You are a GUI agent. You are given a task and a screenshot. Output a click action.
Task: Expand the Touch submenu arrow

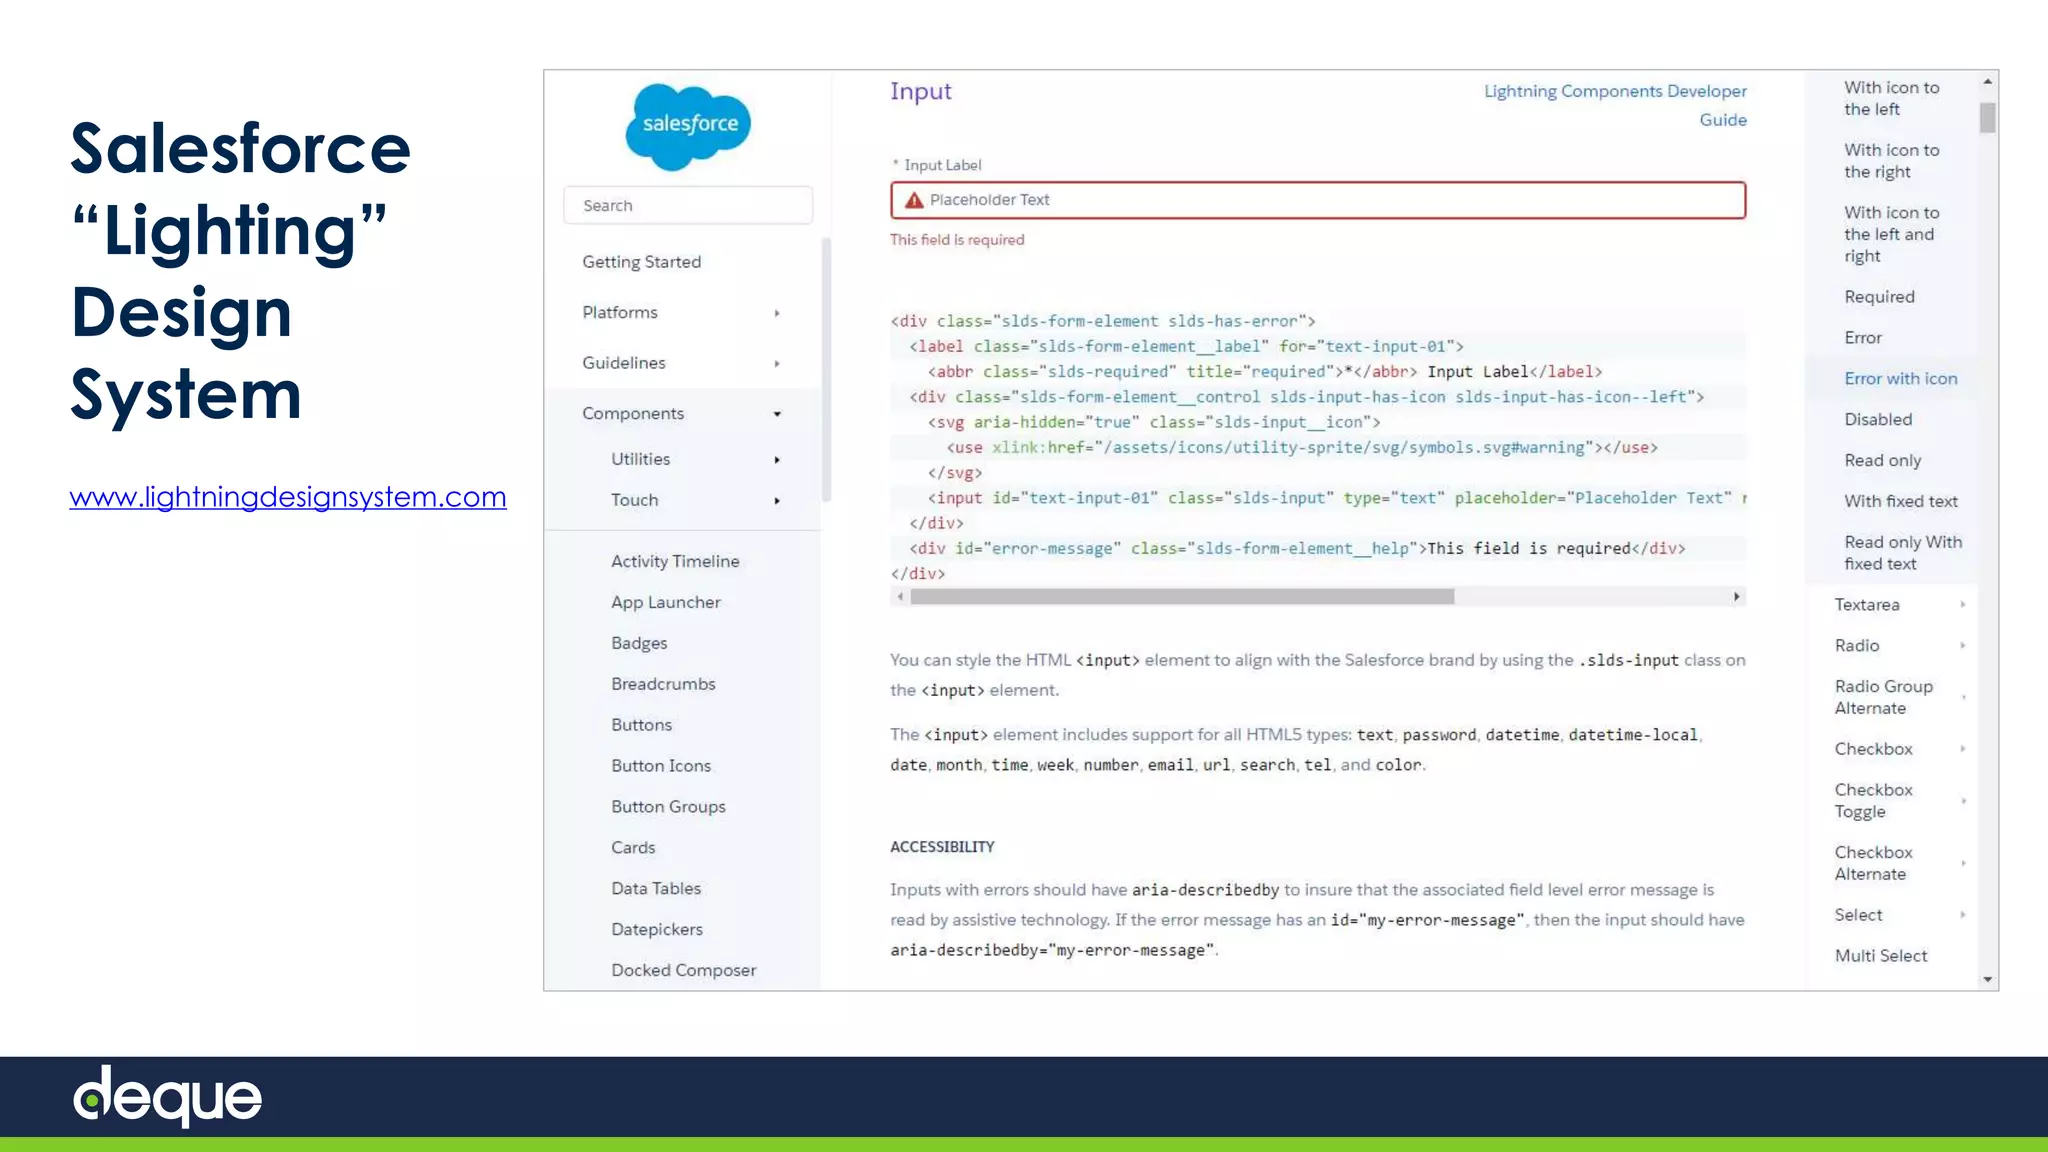coord(777,500)
